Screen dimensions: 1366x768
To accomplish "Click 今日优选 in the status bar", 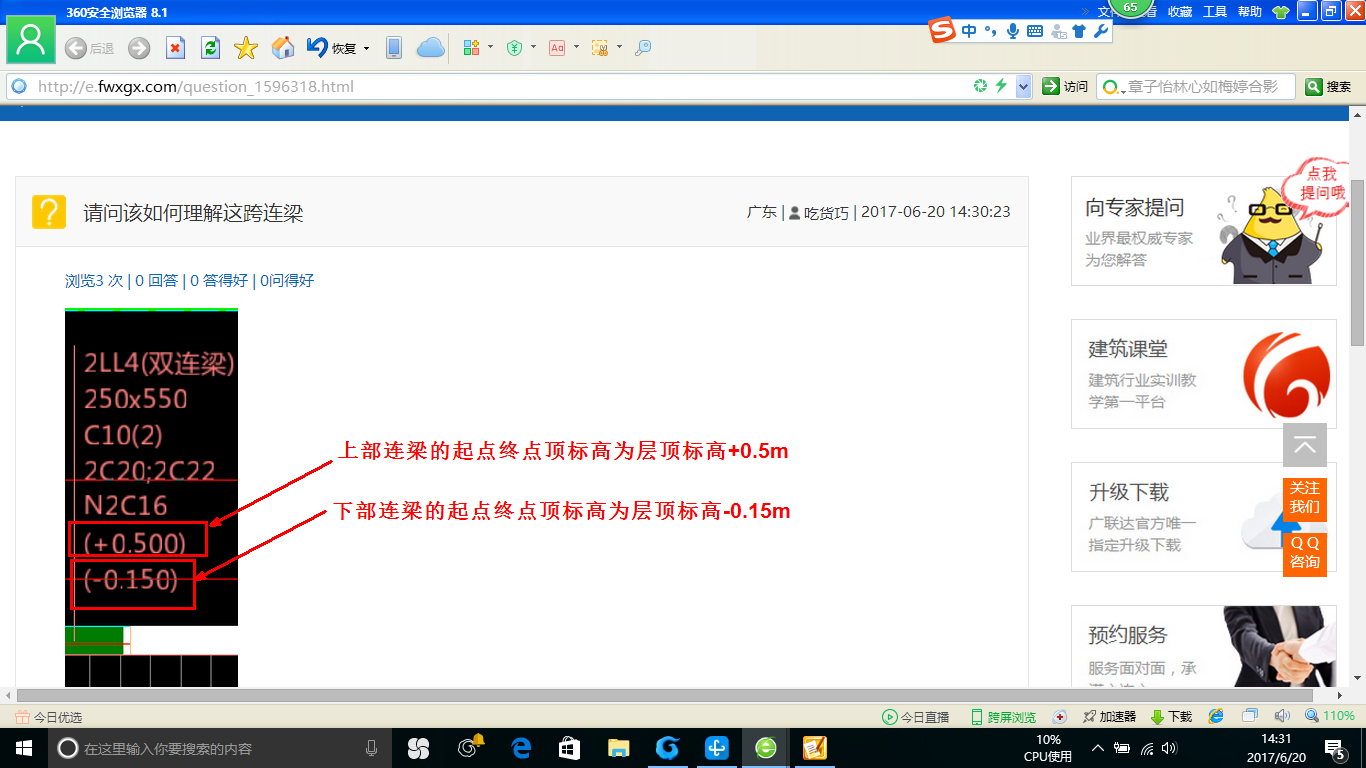I will 48,717.
